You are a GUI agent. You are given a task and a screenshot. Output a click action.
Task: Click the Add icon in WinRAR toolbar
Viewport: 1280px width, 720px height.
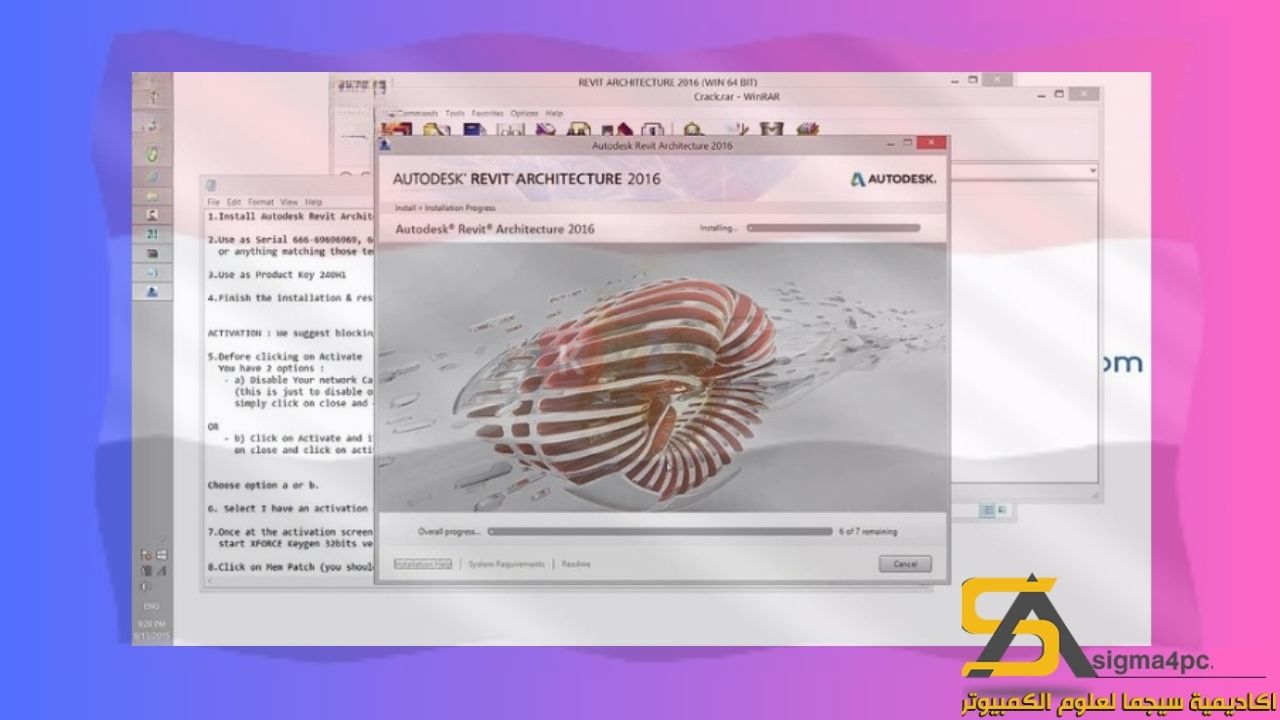click(x=398, y=129)
